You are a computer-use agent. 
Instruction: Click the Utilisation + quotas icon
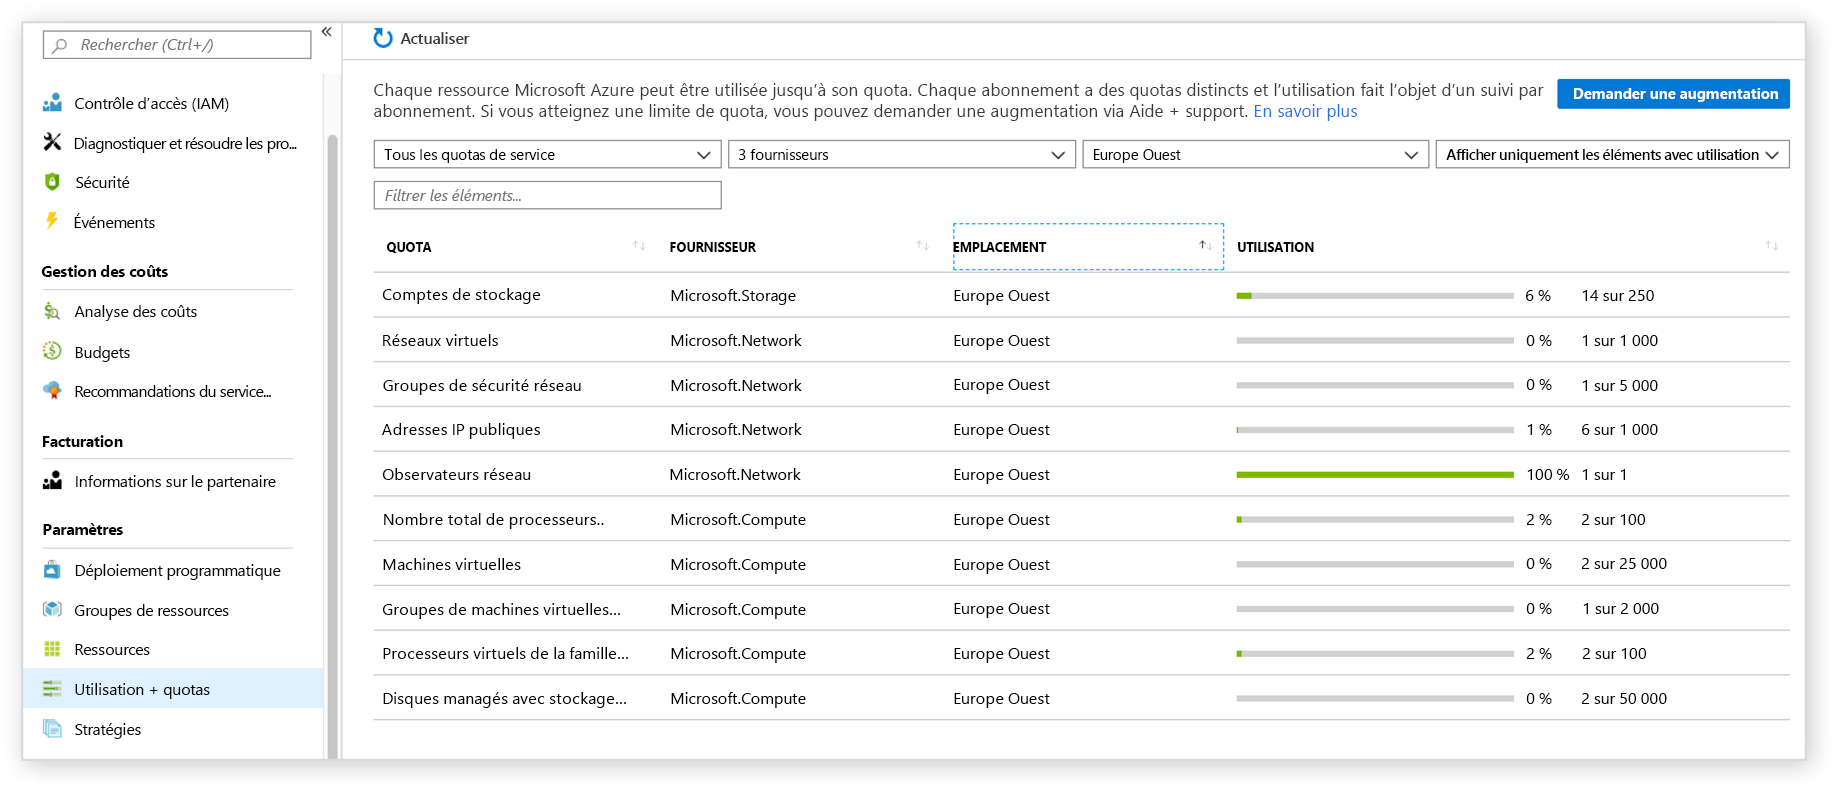(52, 689)
